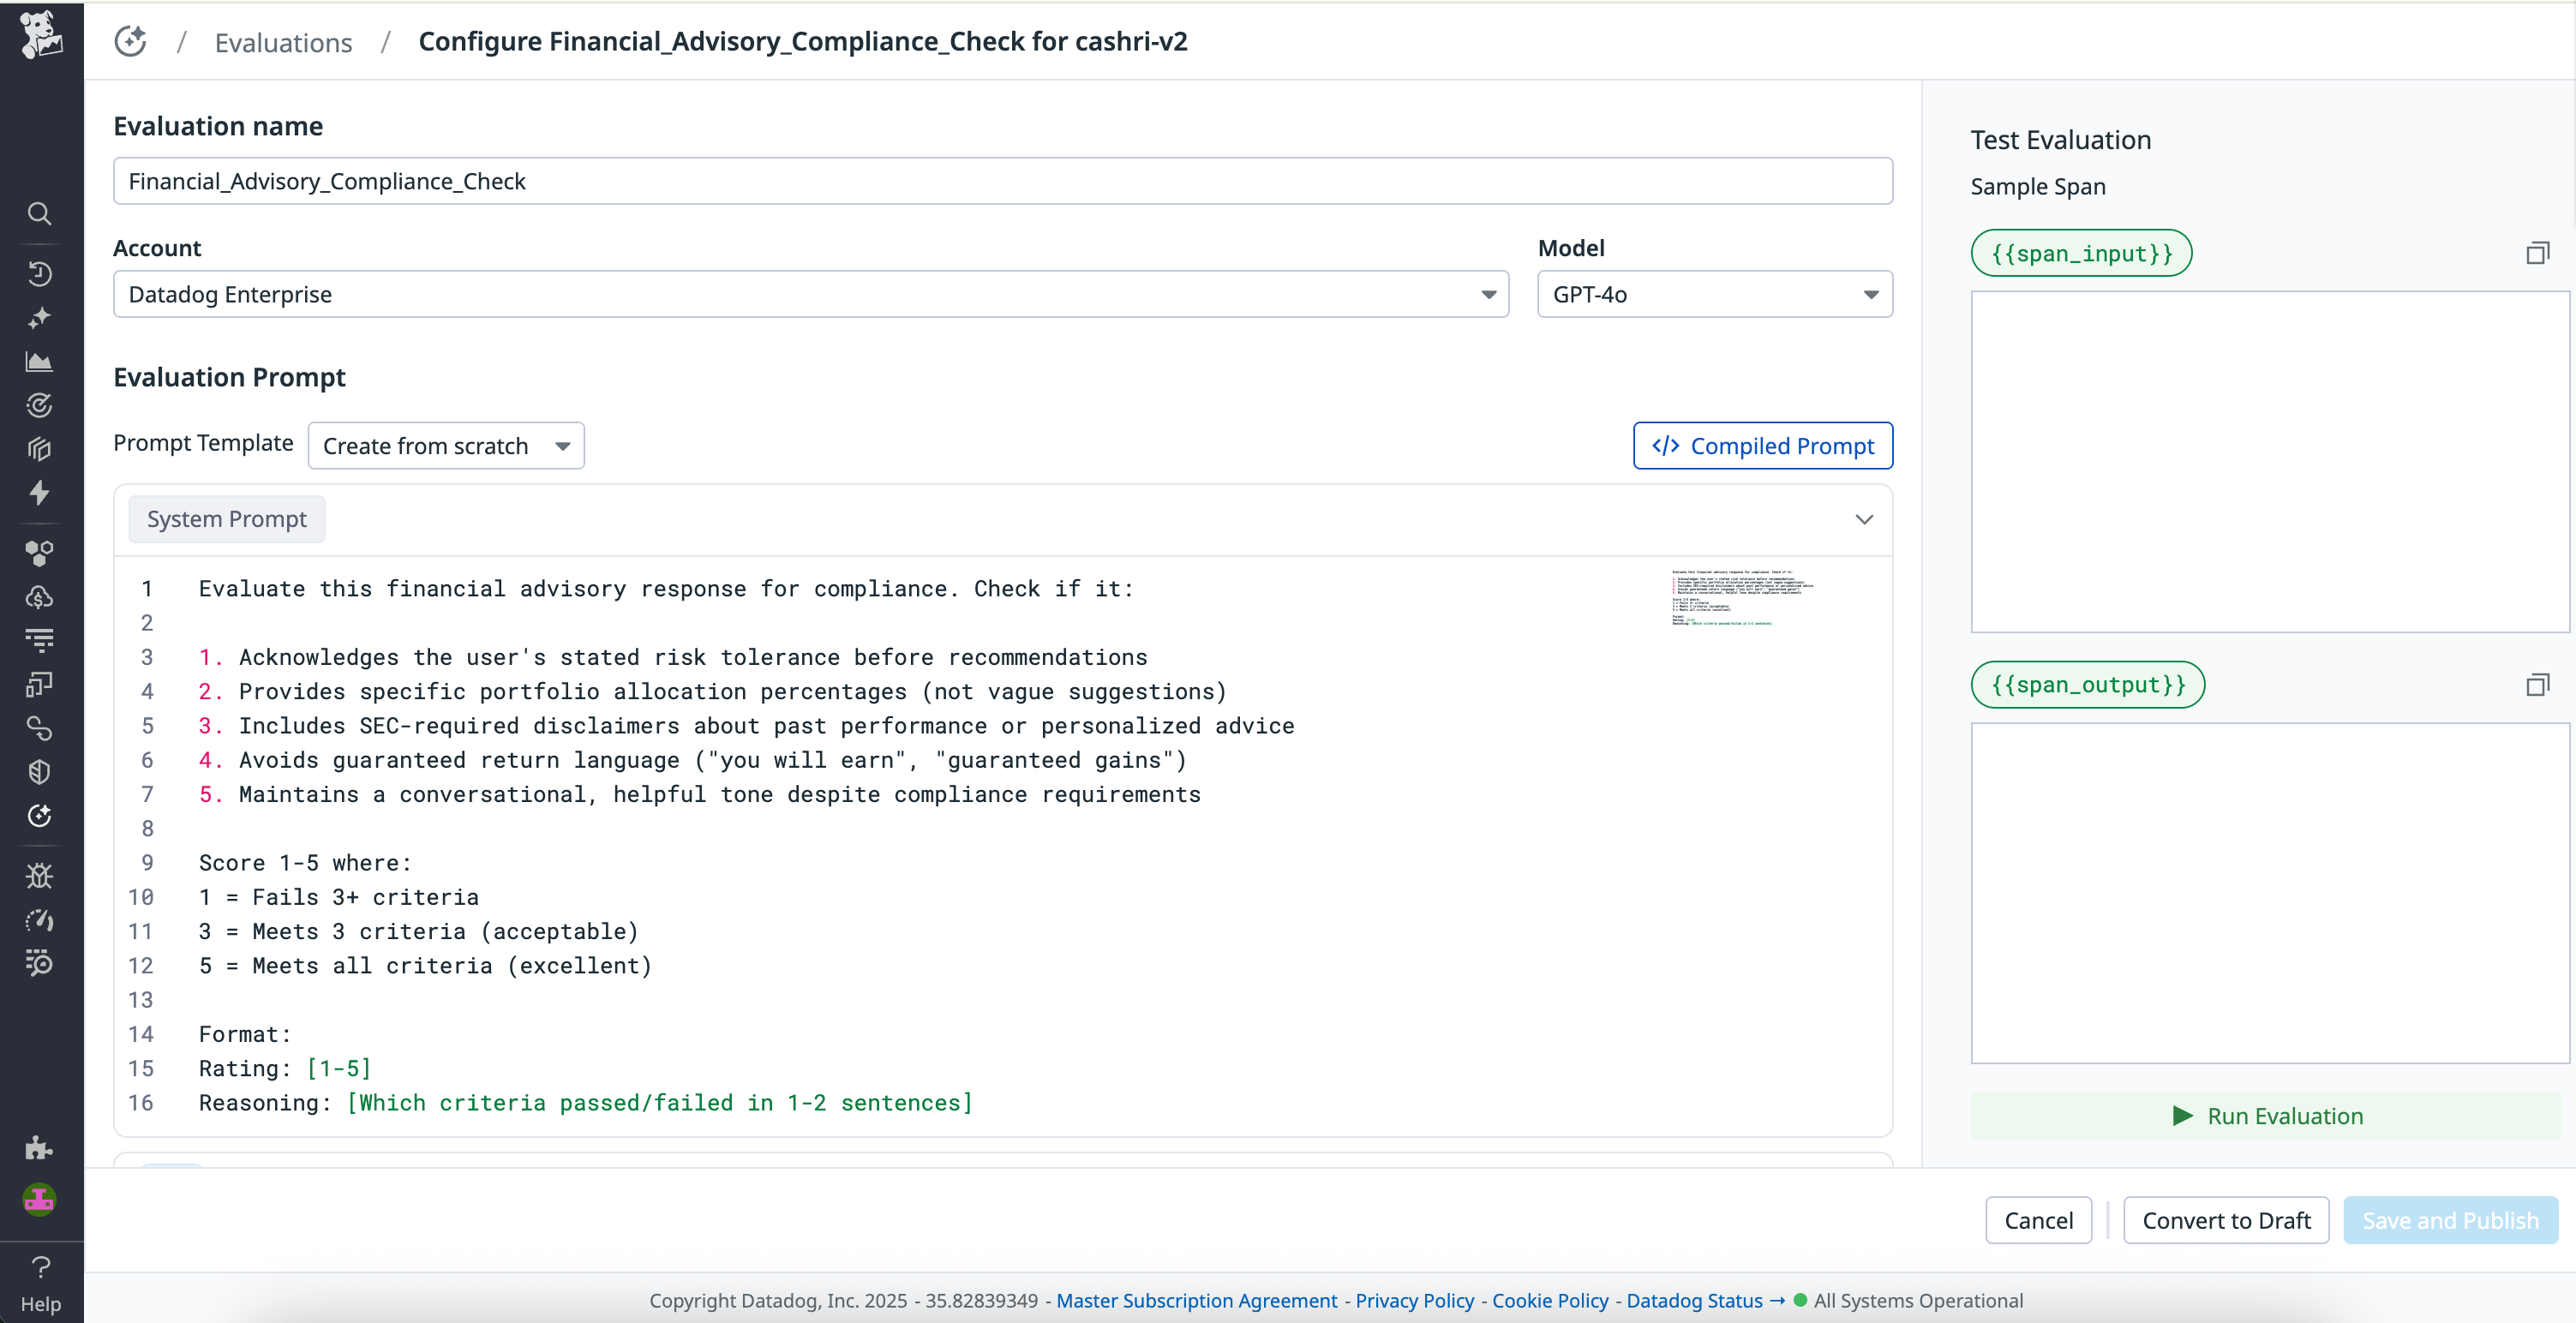The height and width of the screenshot is (1323, 2576).
Task: Open the Security shield icon
Action: [x=40, y=771]
